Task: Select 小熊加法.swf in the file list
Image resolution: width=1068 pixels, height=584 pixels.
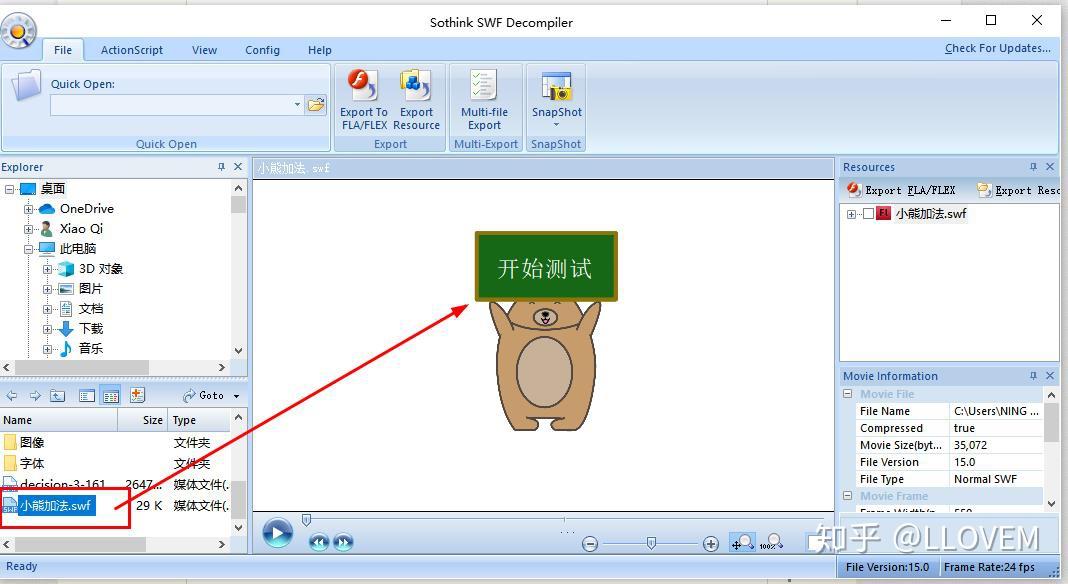Action: coord(56,506)
